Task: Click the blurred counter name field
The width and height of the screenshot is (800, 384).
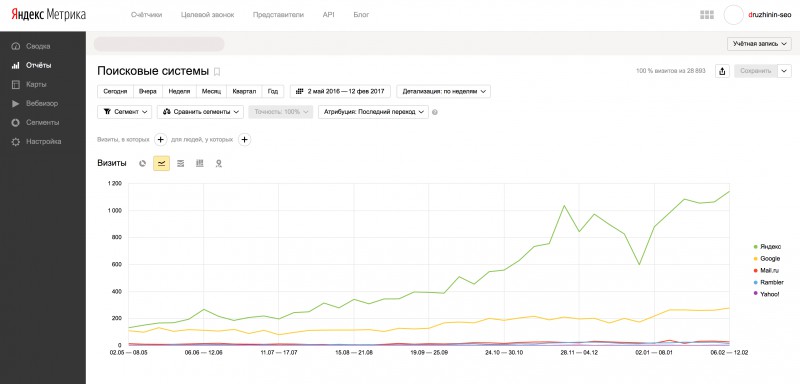Action: [x=159, y=44]
